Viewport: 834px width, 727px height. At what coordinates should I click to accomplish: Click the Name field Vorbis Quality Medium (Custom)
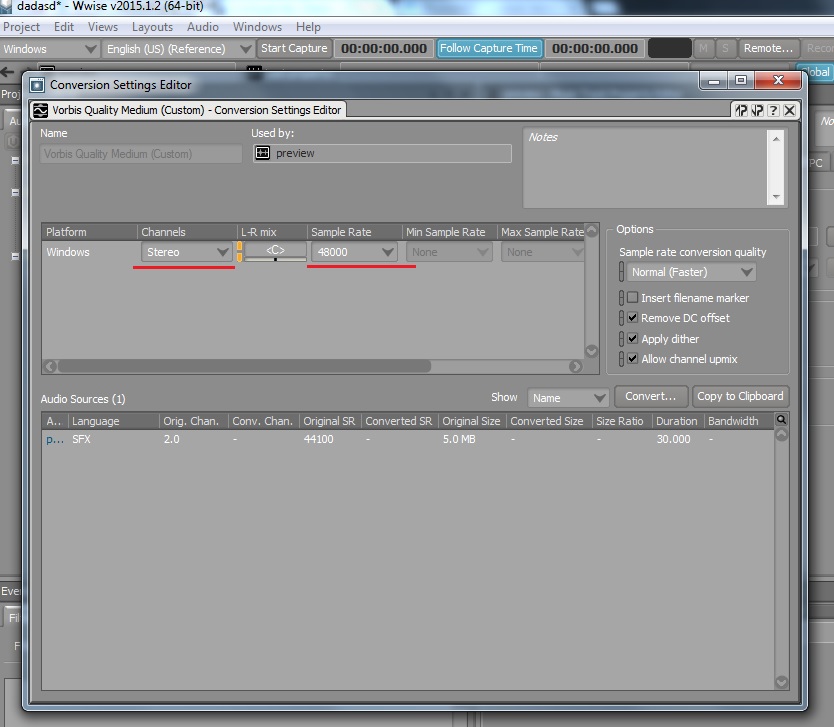point(141,154)
